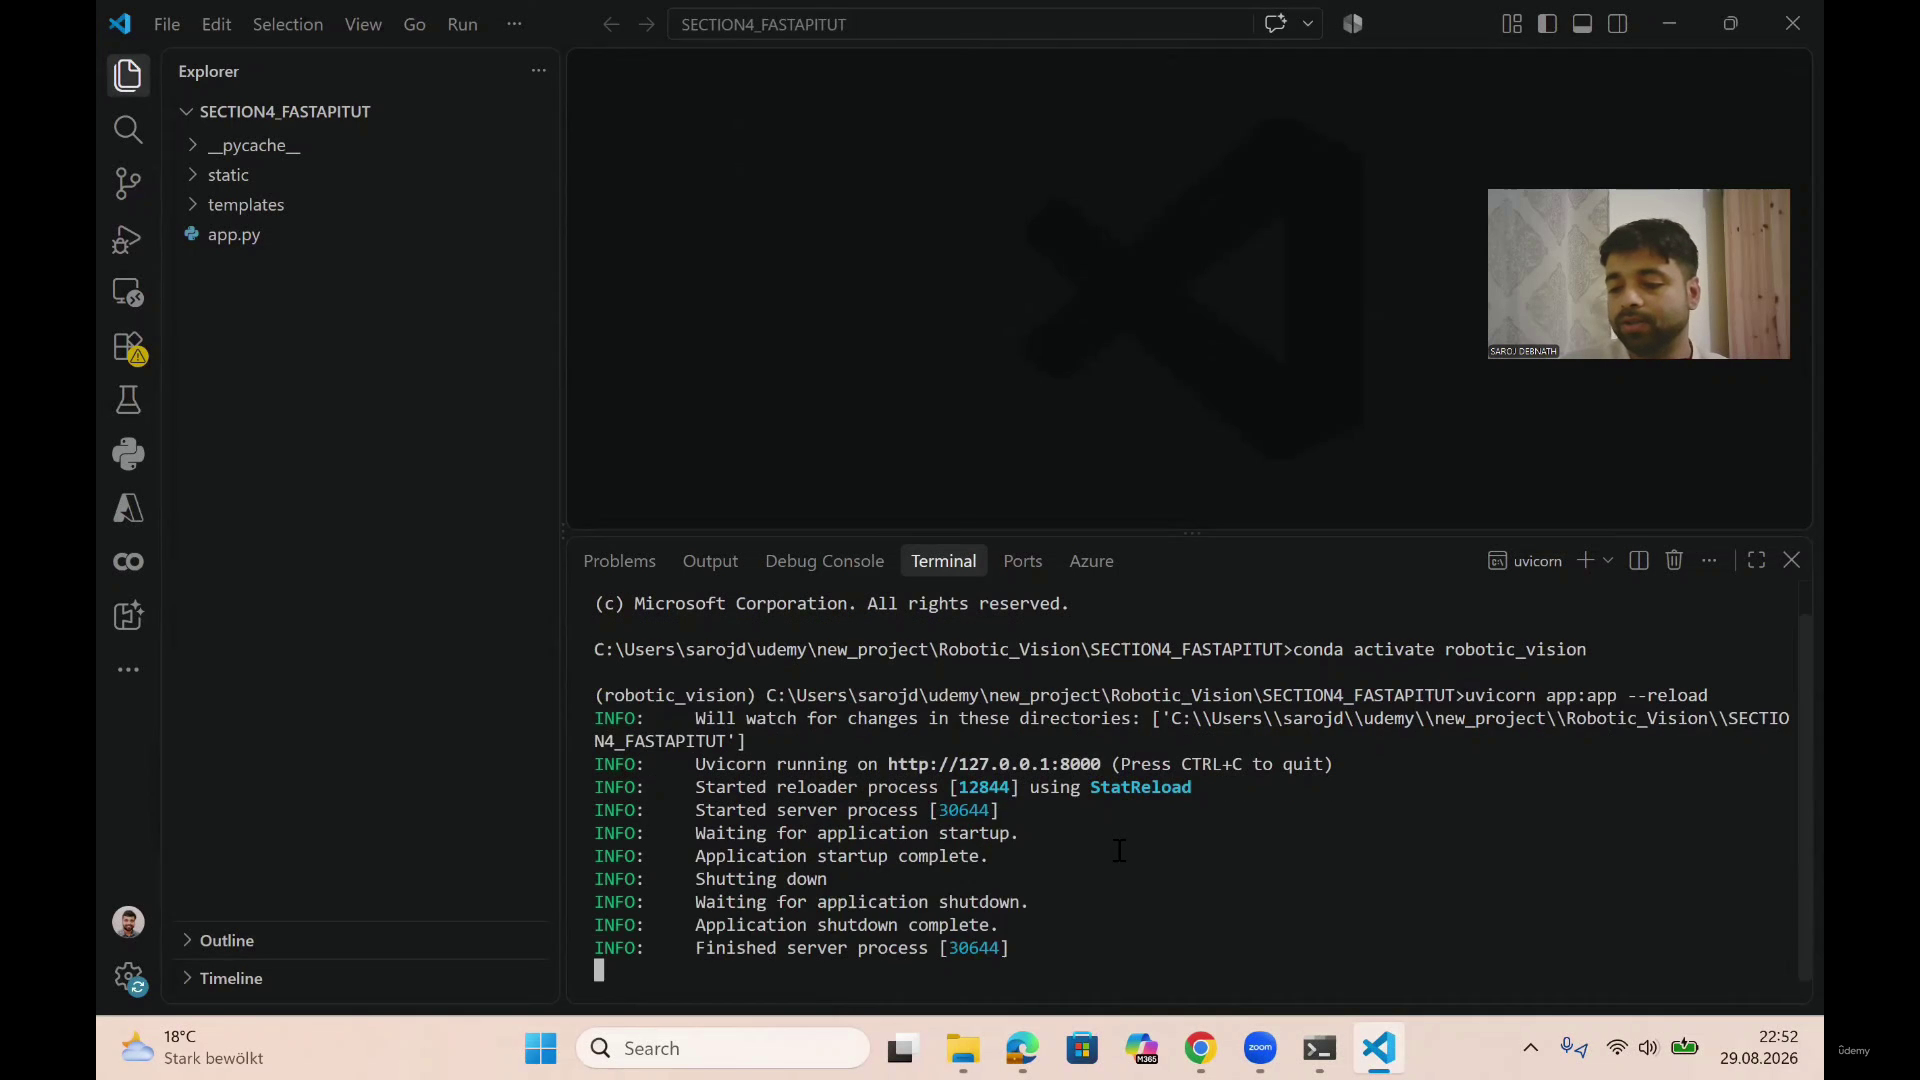Open the Explorer view in activity bar

127,75
